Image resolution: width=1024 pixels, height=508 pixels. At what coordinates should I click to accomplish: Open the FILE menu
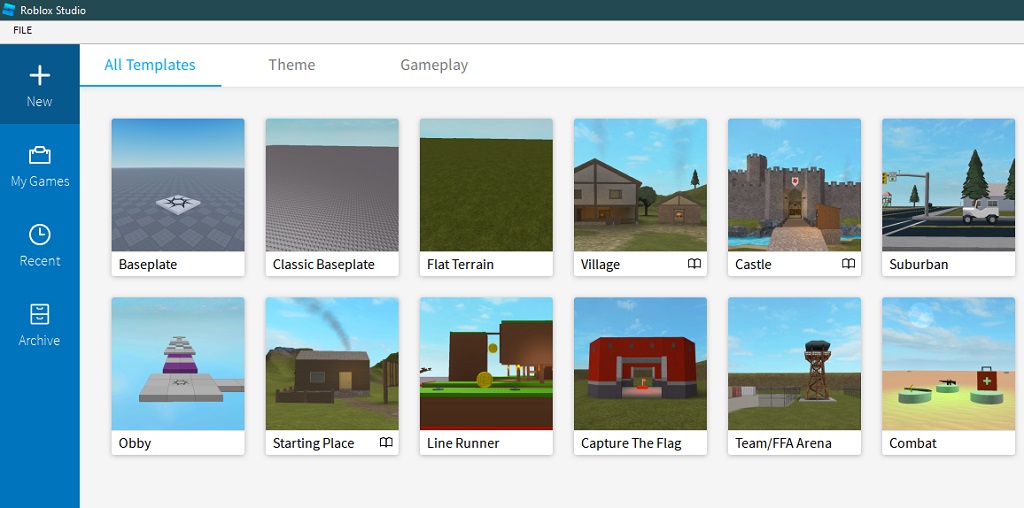pos(22,30)
